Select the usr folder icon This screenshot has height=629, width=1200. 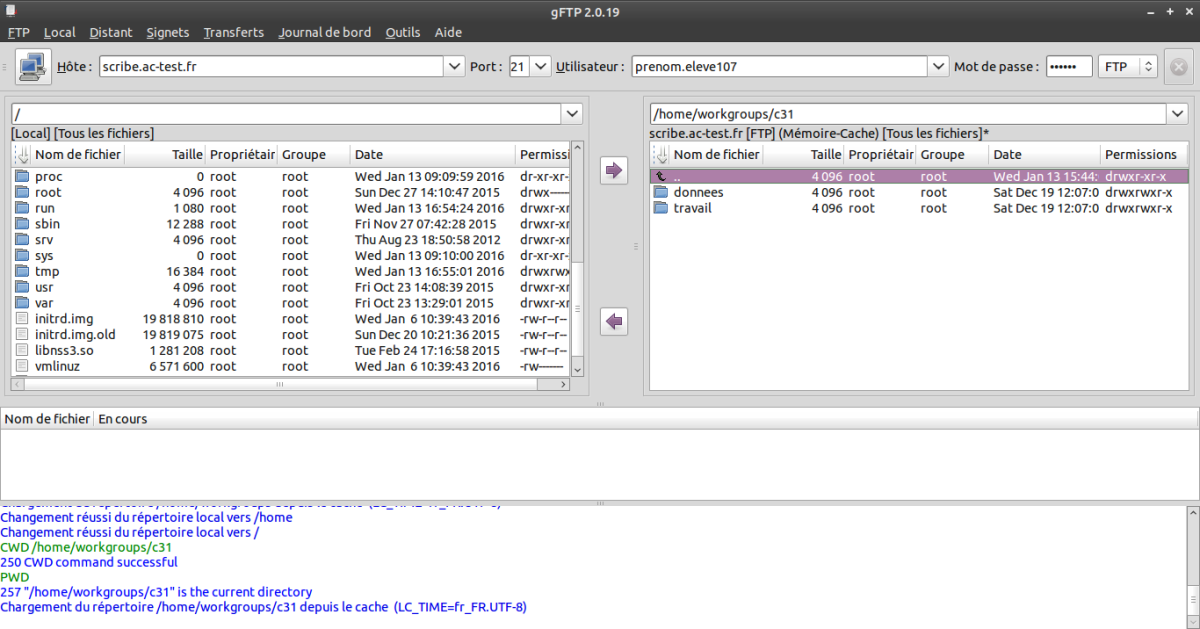23,287
